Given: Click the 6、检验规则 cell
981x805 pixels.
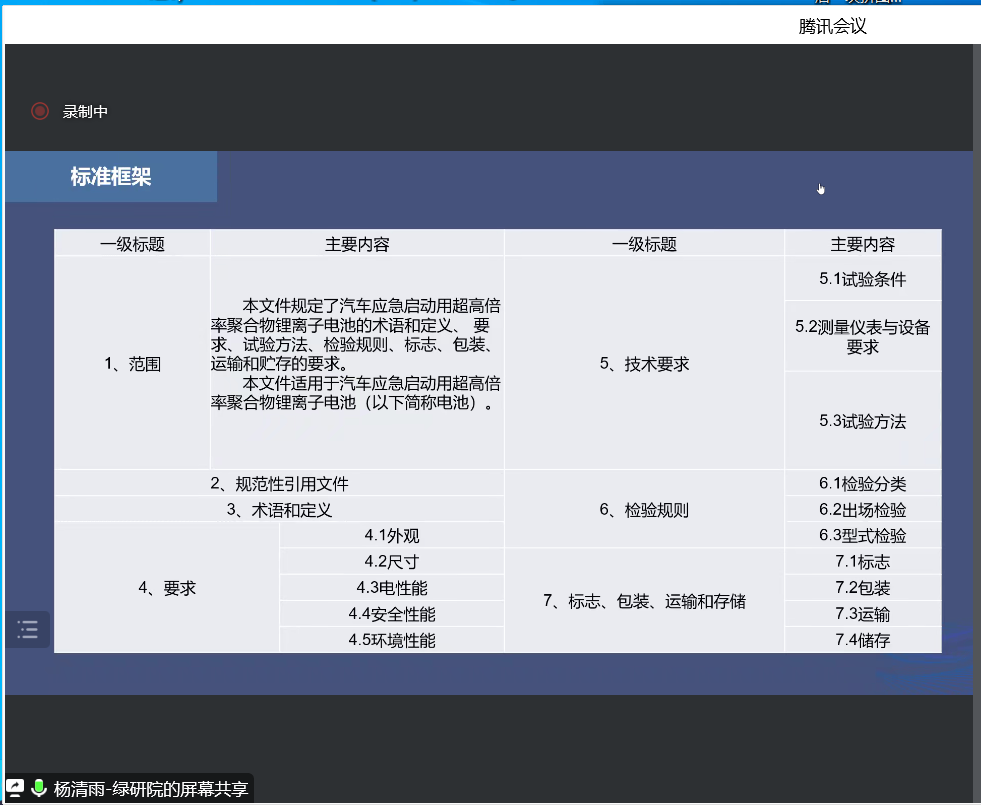Looking at the screenshot, I should click(644, 510).
